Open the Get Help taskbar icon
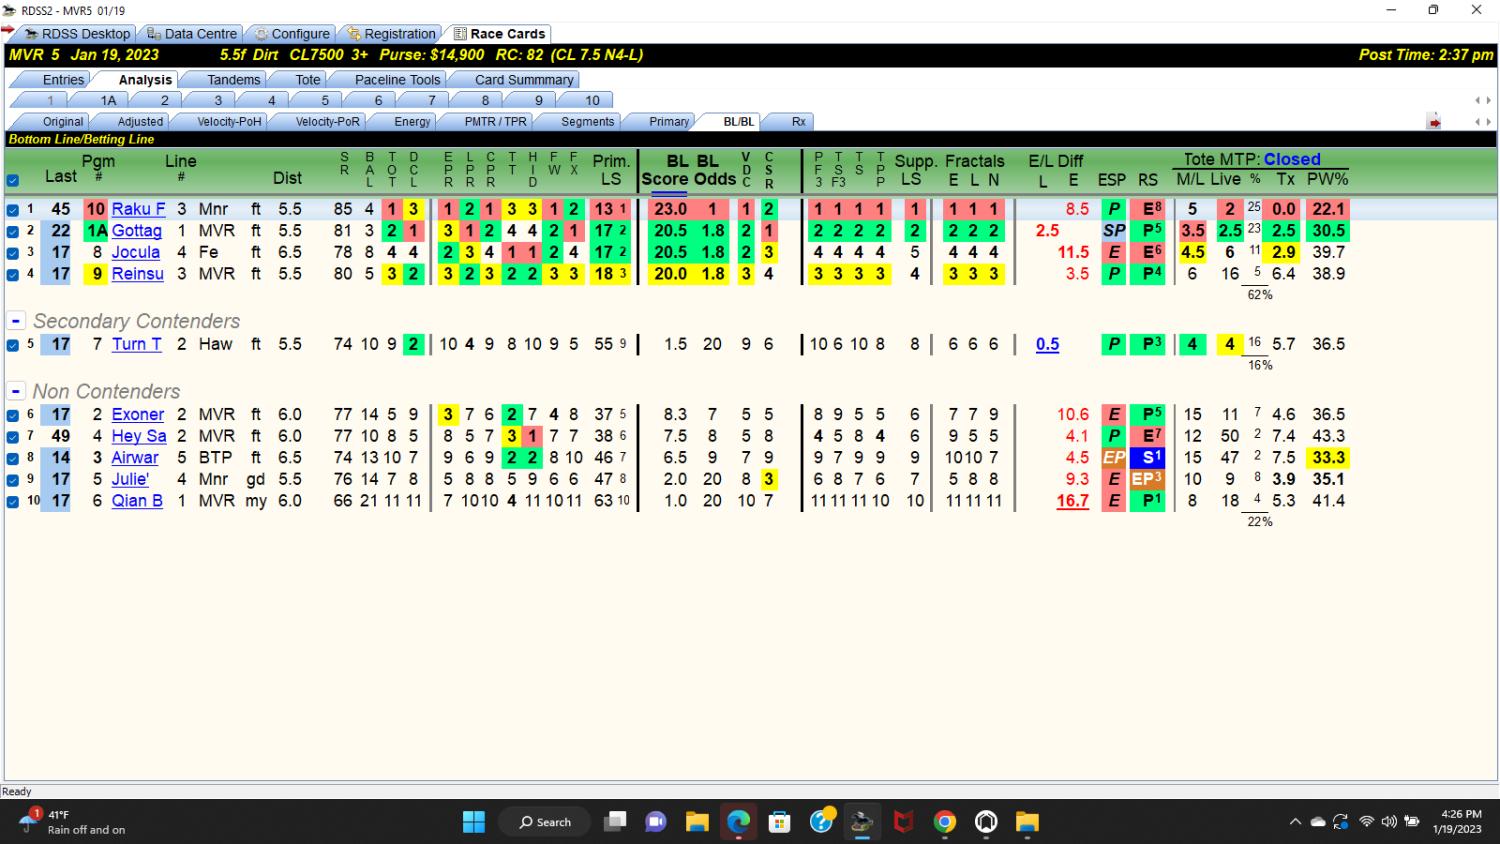Screen dimensions: 1500x844 pyautogui.click(x=821, y=822)
